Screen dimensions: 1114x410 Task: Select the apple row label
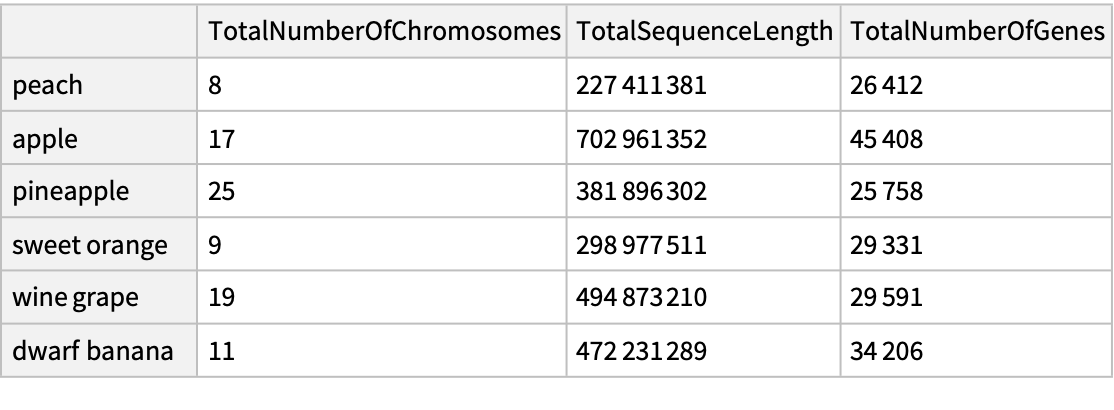pyautogui.click(x=46, y=138)
